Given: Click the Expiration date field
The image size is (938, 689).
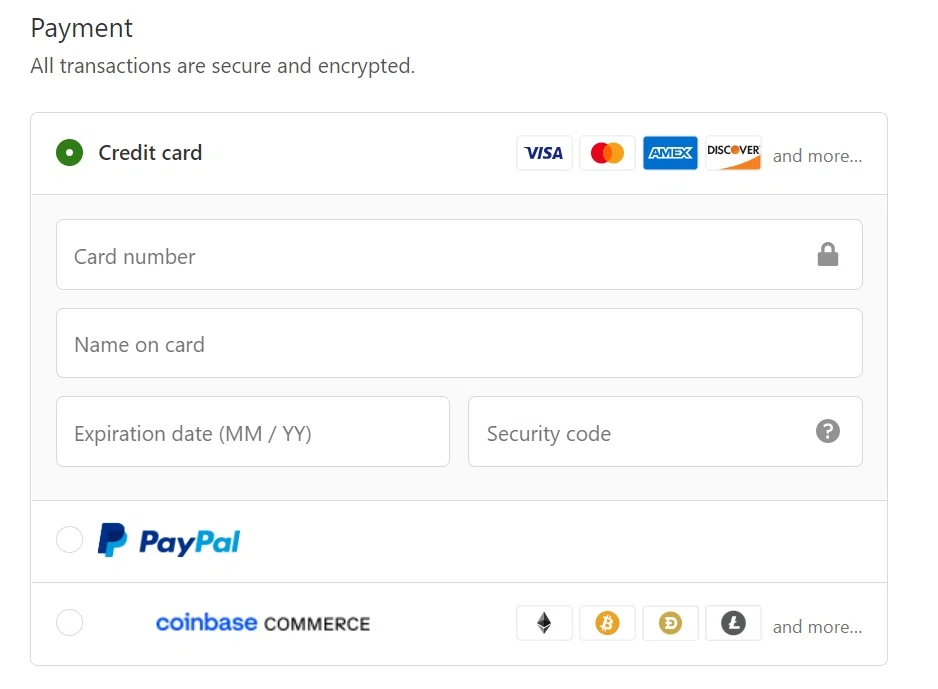Looking at the screenshot, I should click(x=252, y=432).
